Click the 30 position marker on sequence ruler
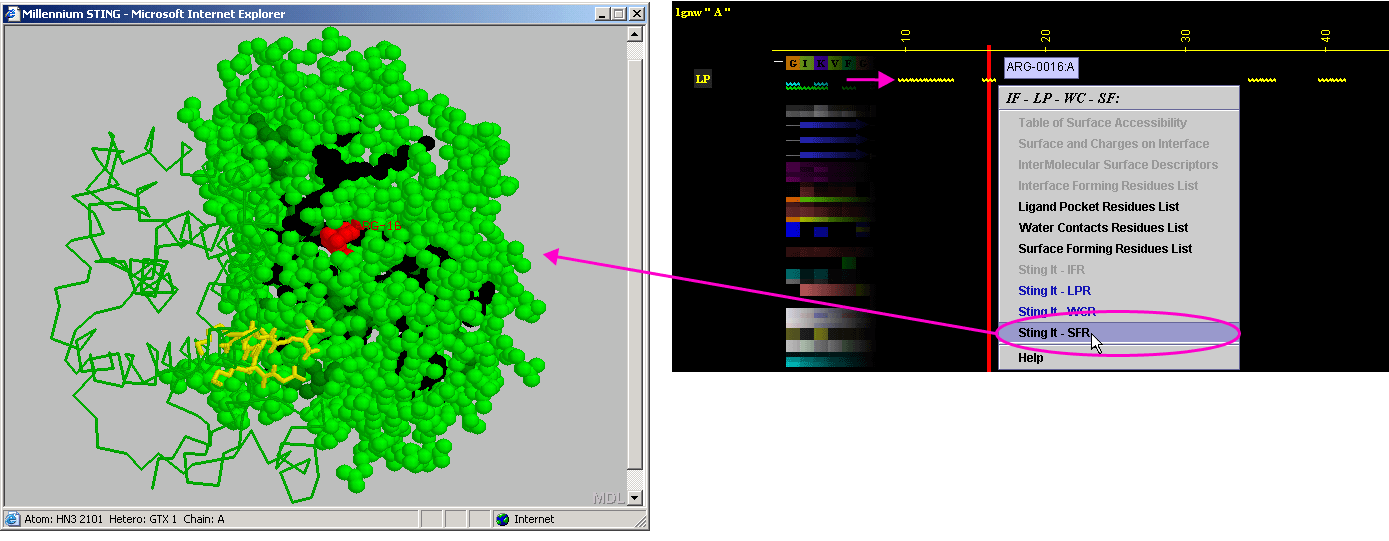This screenshot has height=541, width=1389. coord(1185,37)
